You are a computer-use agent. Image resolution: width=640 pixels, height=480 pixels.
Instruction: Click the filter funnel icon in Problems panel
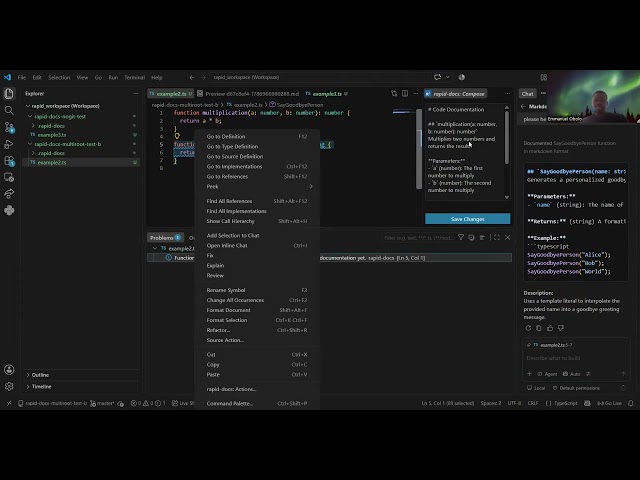click(x=461, y=237)
